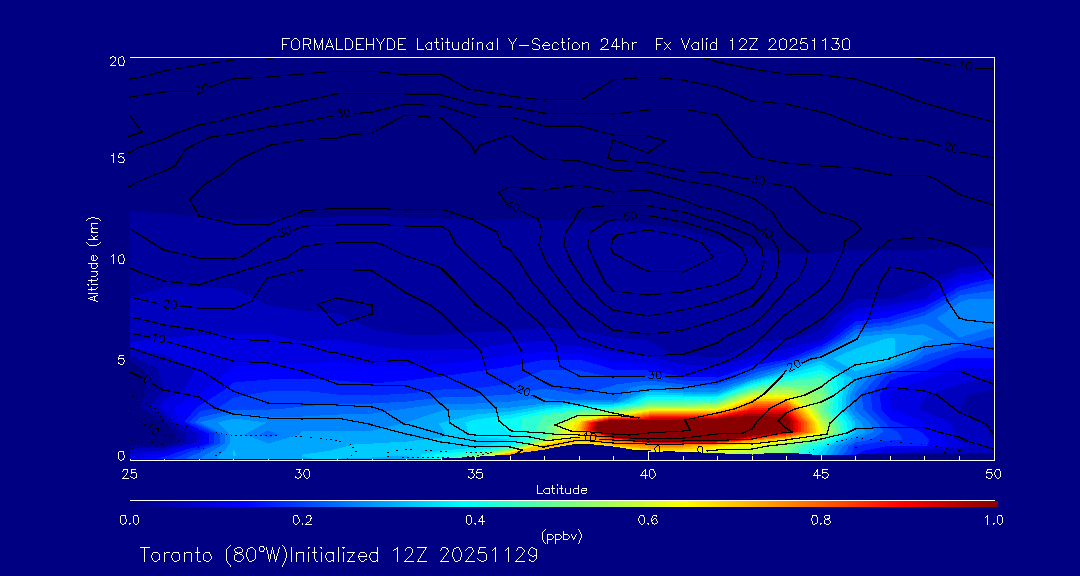Click the 'Fx Valid 12Z 20251130' text
This screenshot has height=576, width=1080.
(753, 45)
